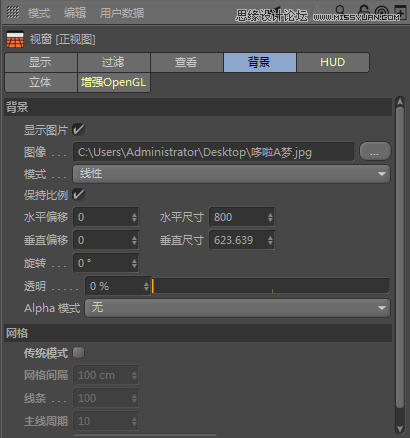Click the viewport icon next to 视窗
The width and height of the screenshot is (410, 438).
[x=15, y=39]
